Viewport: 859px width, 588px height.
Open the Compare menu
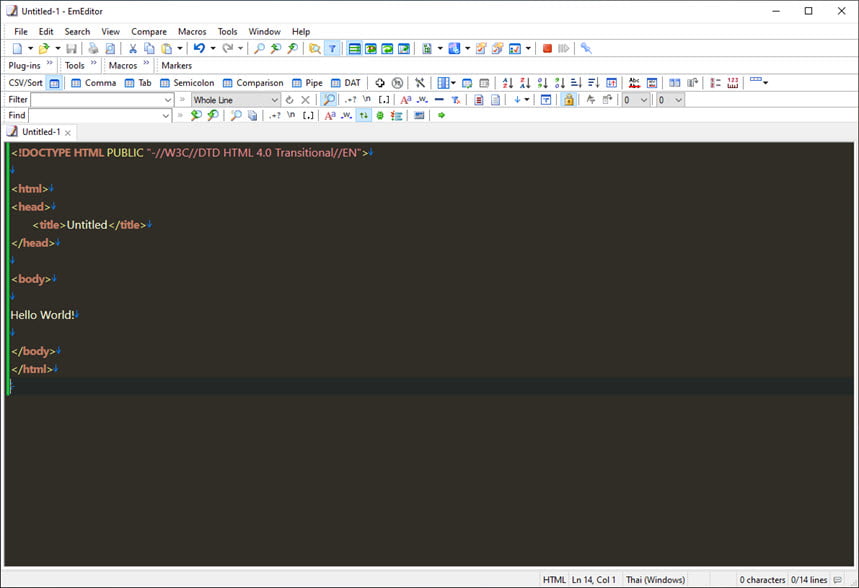click(x=149, y=31)
